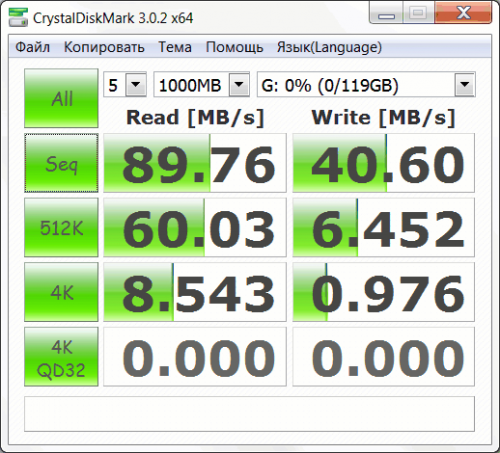Open the Помощь menu
Image resolution: width=500 pixels, height=453 pixels.
pyautogui.click(x=234, y=47)
